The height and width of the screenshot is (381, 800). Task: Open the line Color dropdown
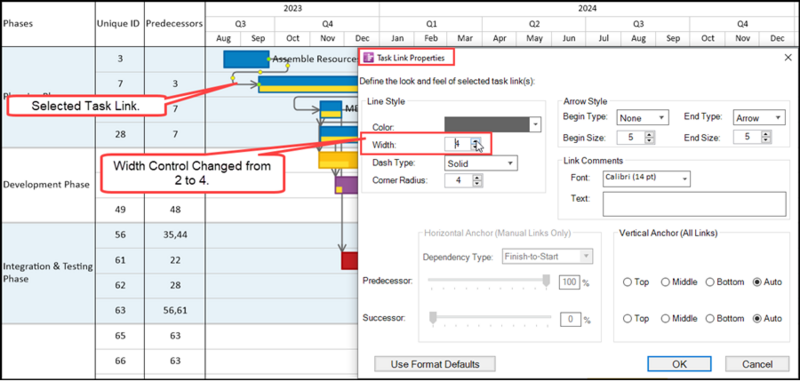535,124
